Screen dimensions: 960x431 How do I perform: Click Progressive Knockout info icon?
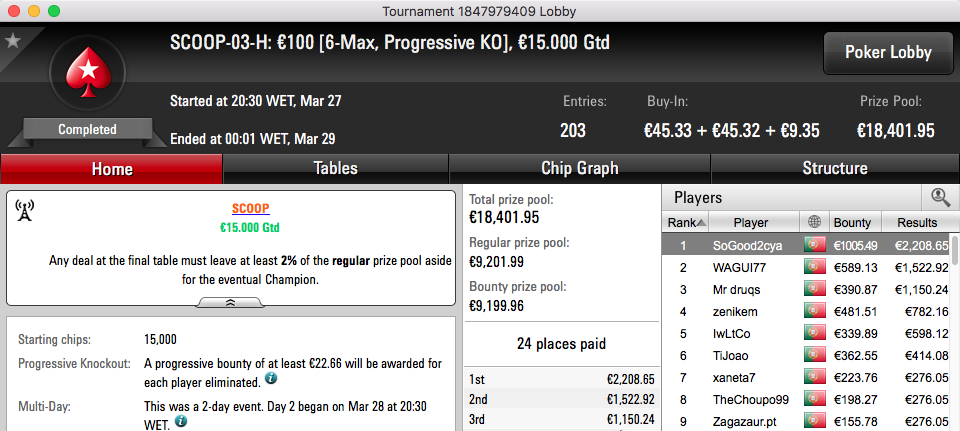click(x=270, y=379)
